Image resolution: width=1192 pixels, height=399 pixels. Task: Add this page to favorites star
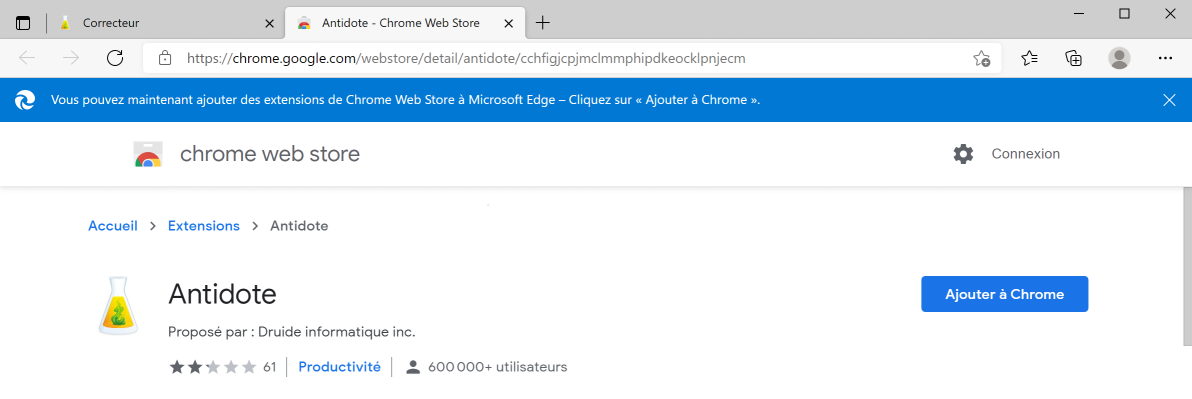pos(981,58)
